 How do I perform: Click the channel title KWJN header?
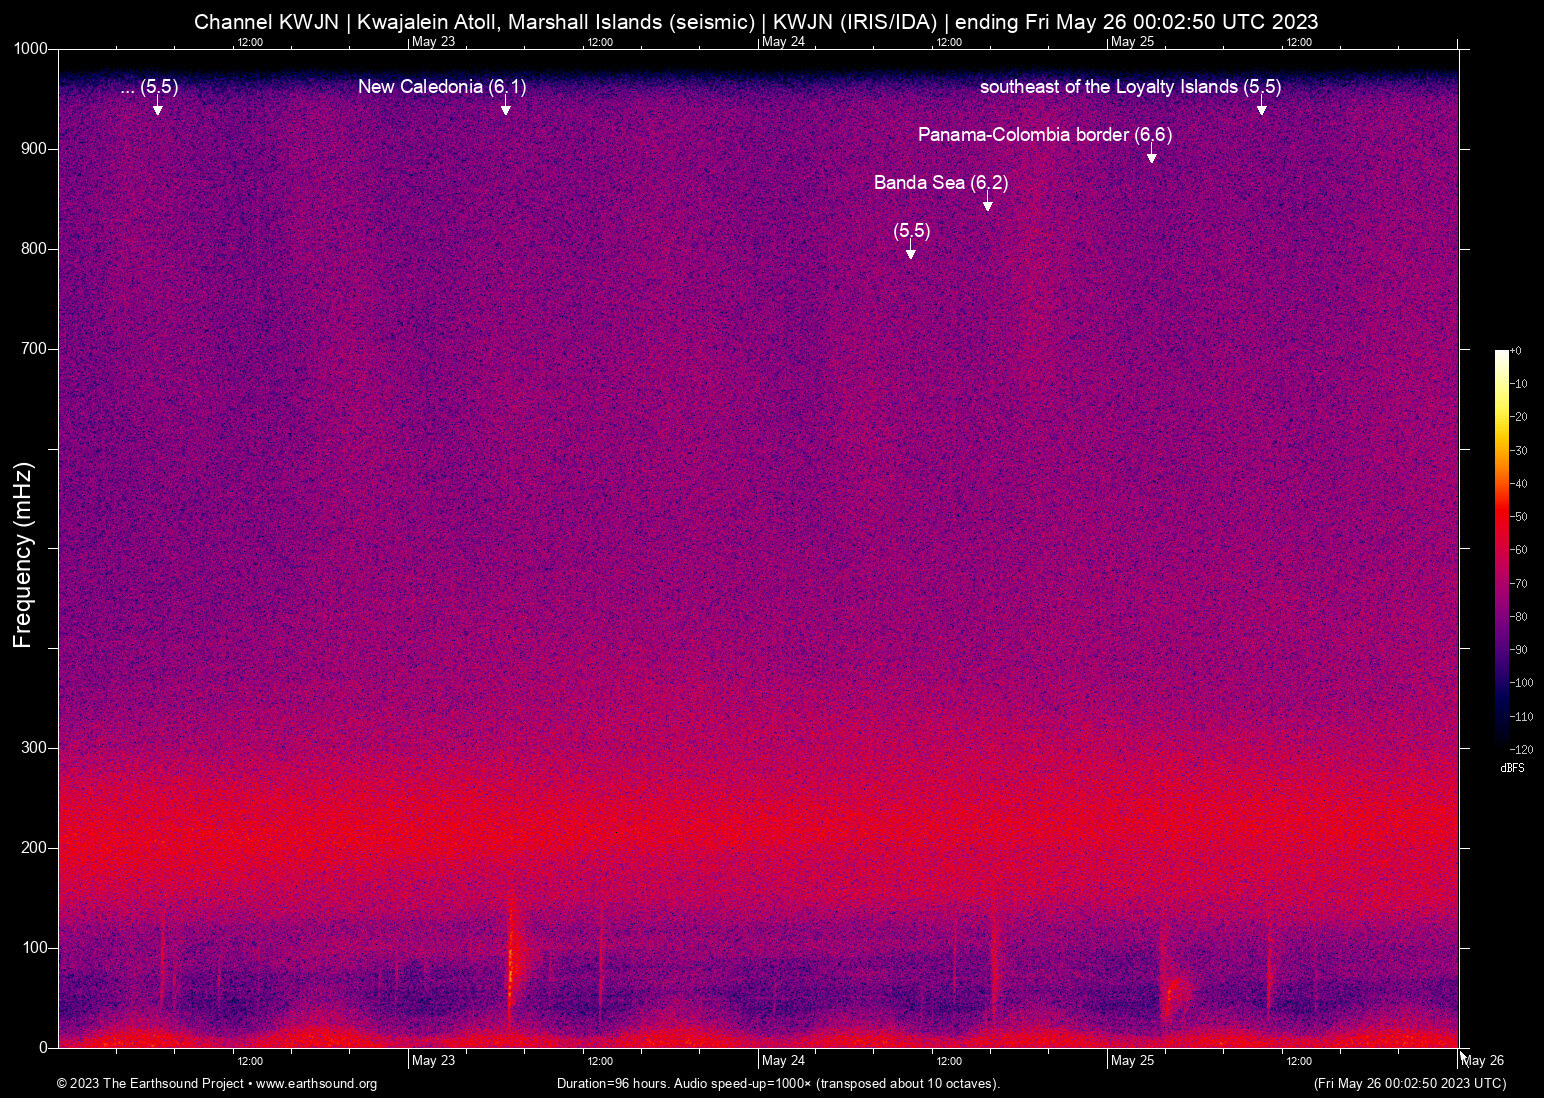pos(756,21)
